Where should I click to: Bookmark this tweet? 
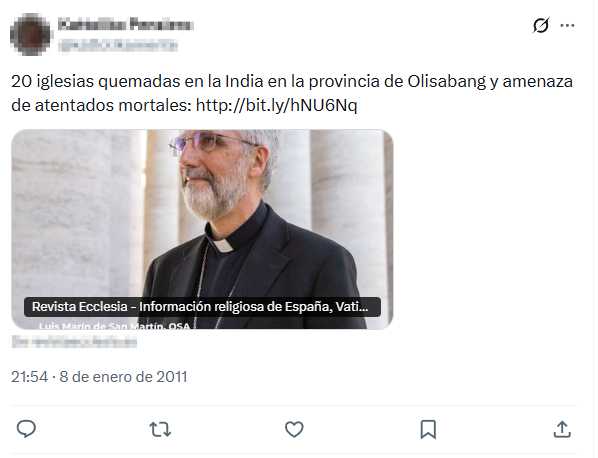click(x=428, y=429)
